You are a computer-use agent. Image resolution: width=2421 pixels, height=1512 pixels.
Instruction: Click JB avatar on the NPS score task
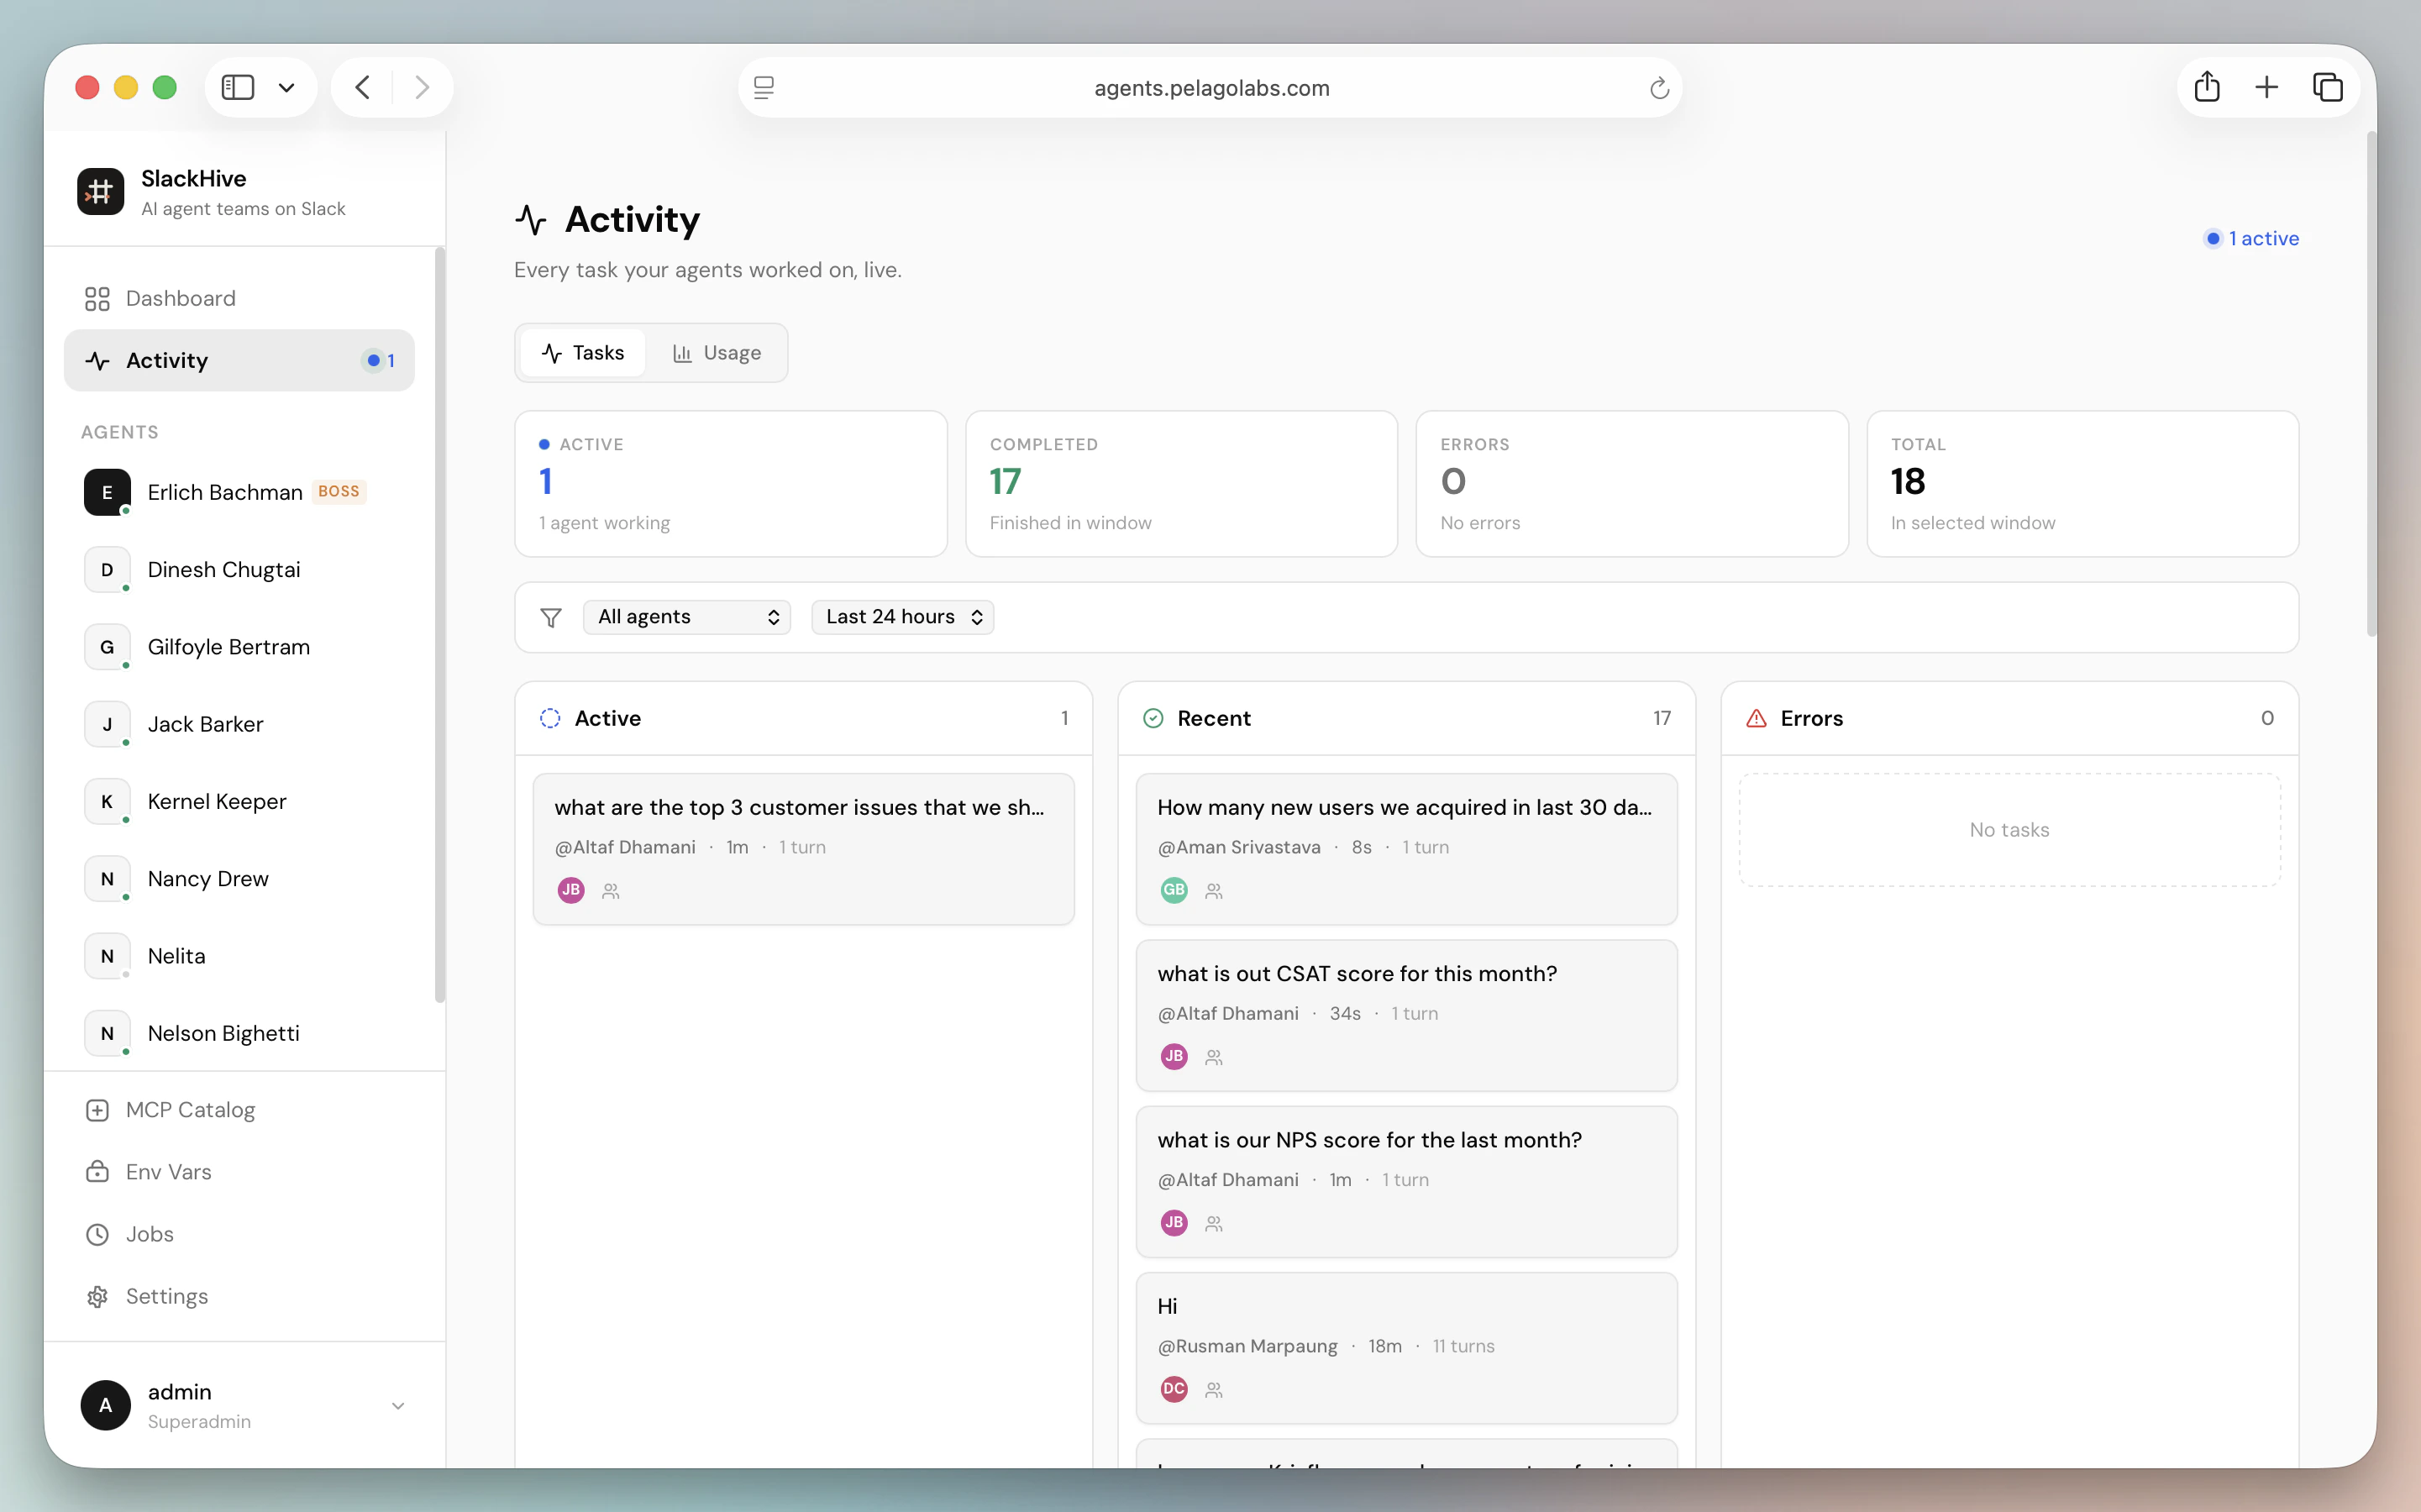pos(1174,1222)
